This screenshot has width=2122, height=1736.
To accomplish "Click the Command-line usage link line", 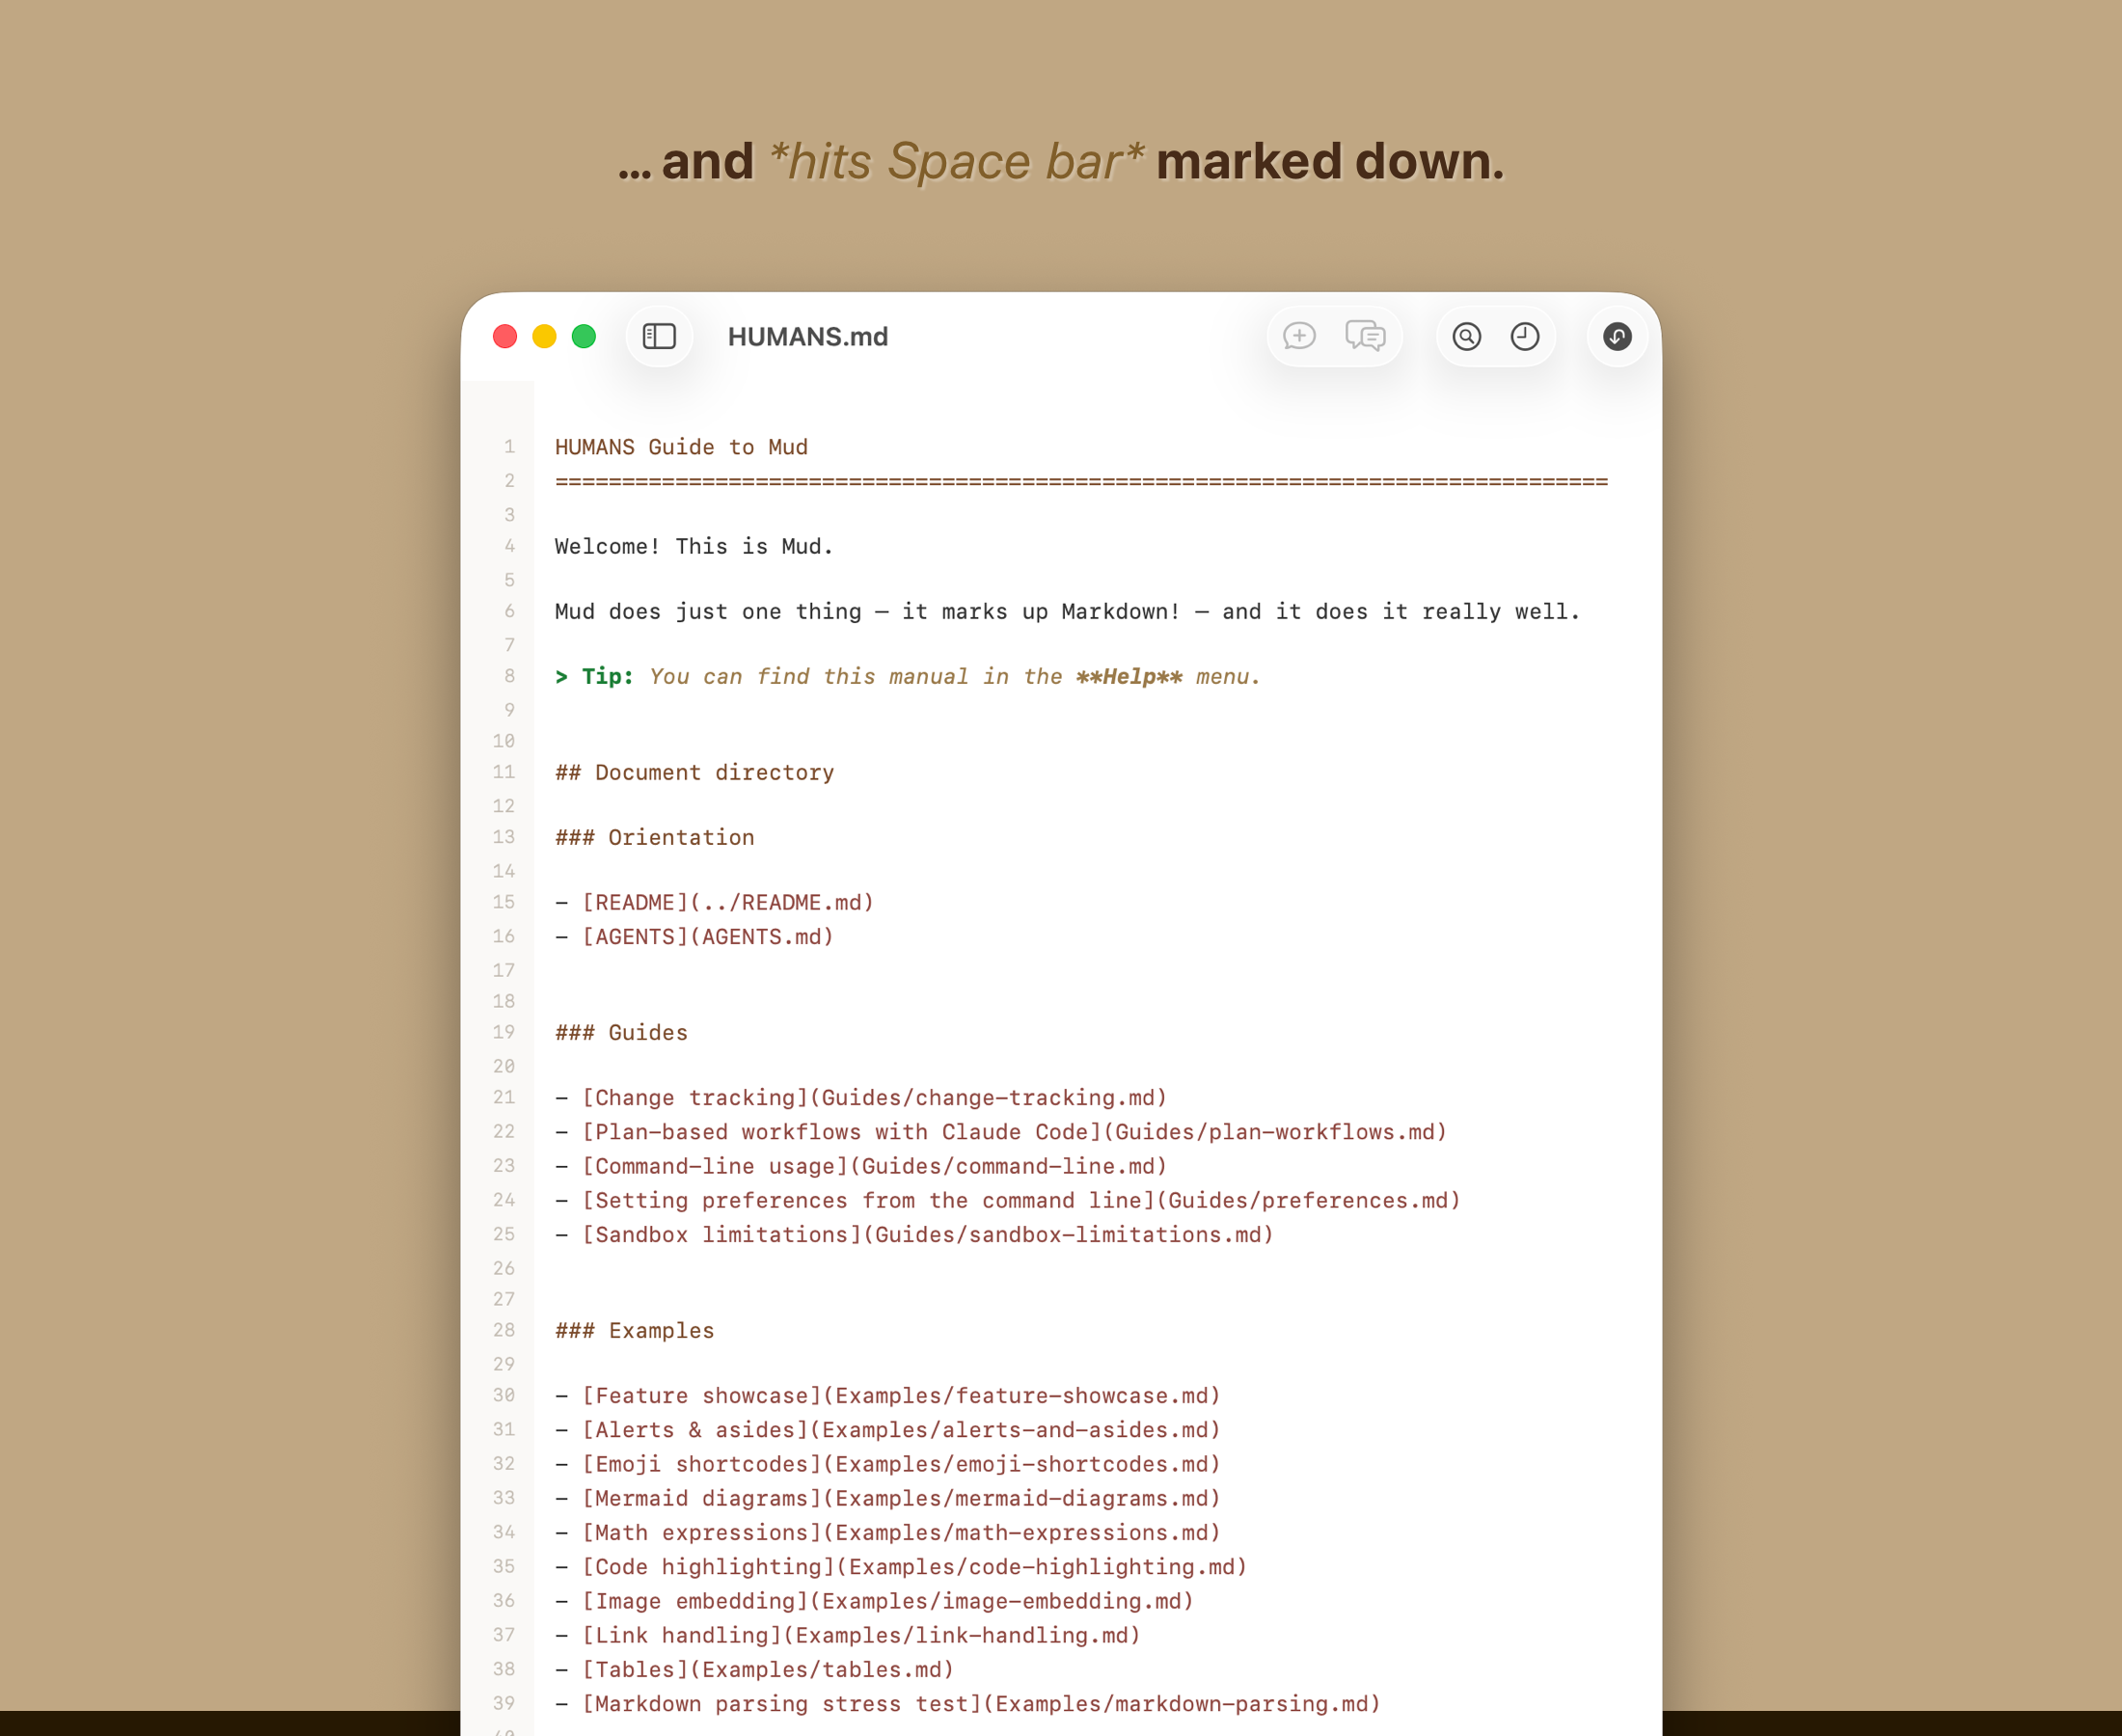I will 861,1166.
